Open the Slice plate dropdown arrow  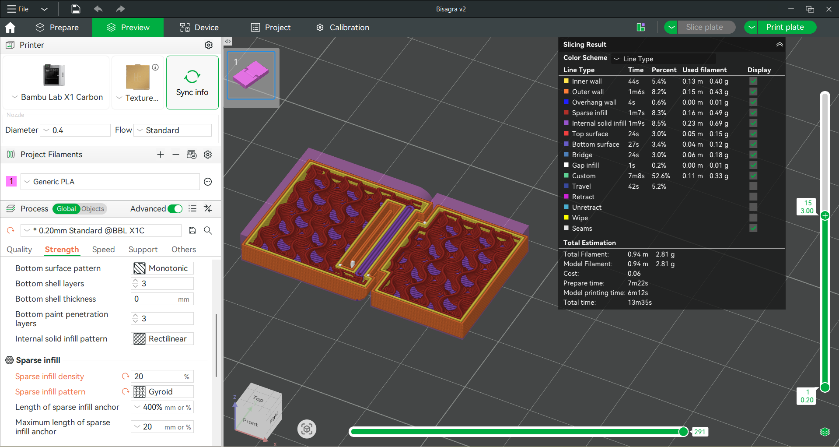671,27
